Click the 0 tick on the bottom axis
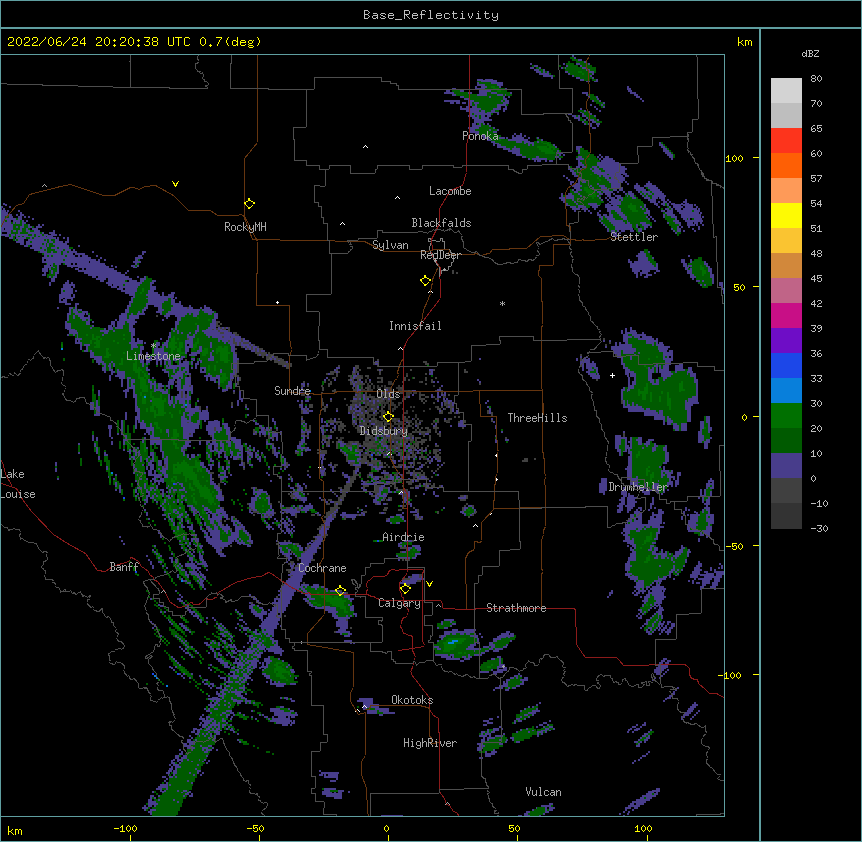 click(x=386, y=828)
